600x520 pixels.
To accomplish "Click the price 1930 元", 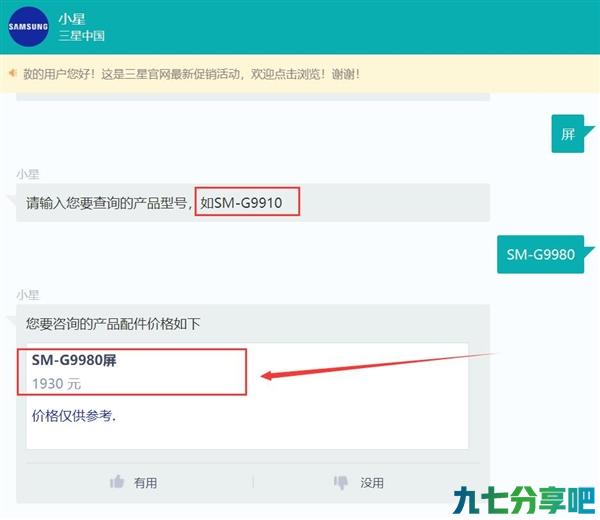I will 57,383.
